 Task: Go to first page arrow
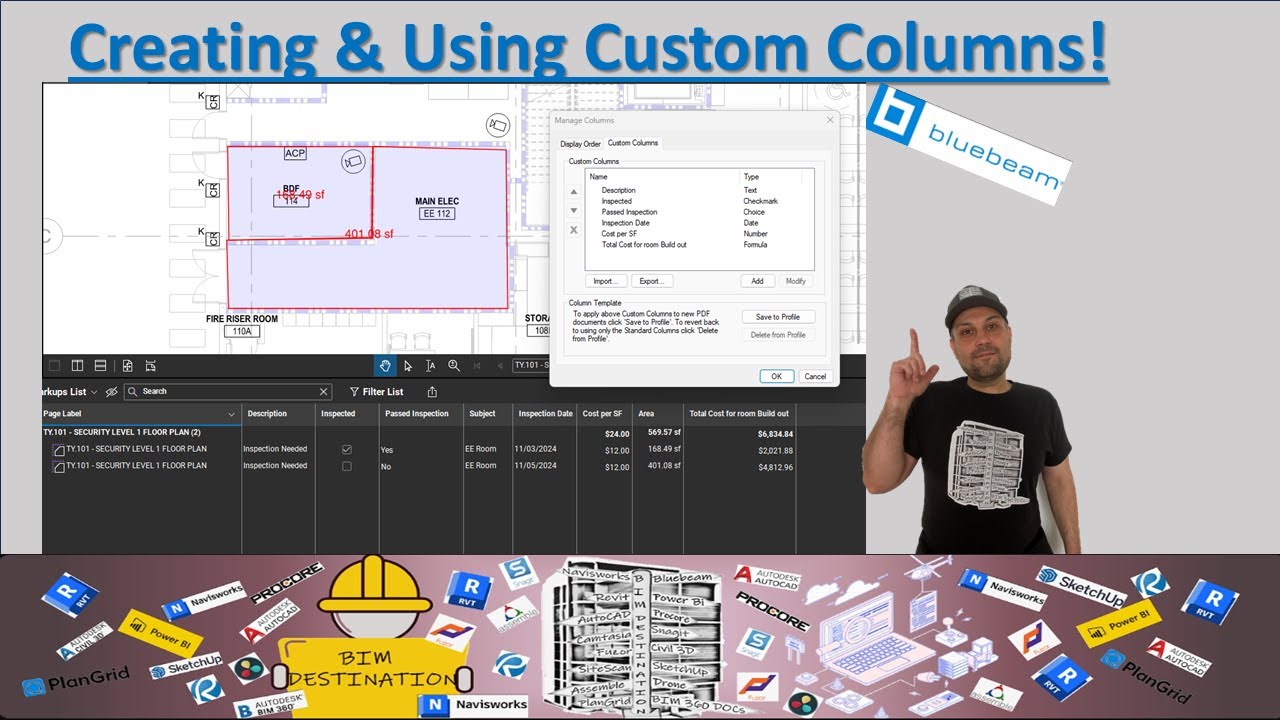click(479, 366)
